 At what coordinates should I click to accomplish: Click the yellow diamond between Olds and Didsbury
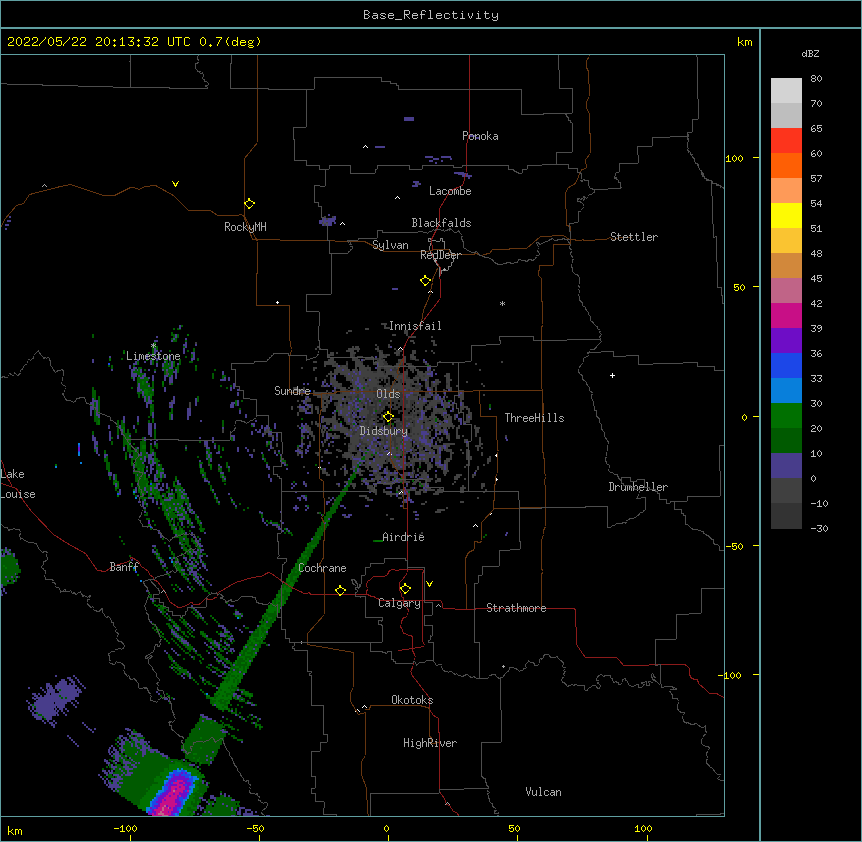(388, 417)
